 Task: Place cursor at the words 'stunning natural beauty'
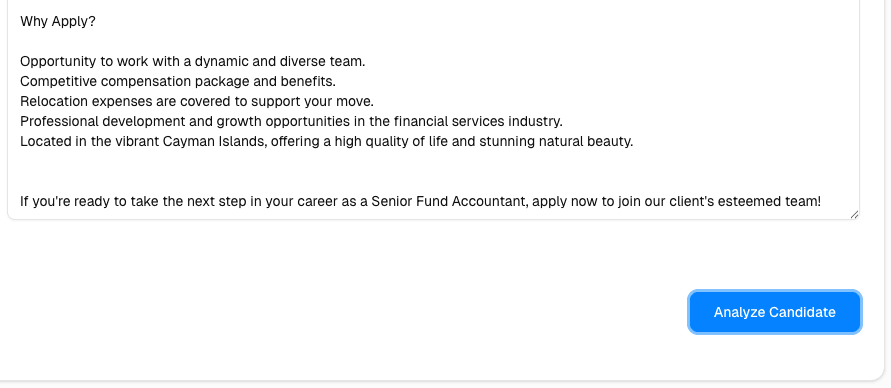click(556, 141)
